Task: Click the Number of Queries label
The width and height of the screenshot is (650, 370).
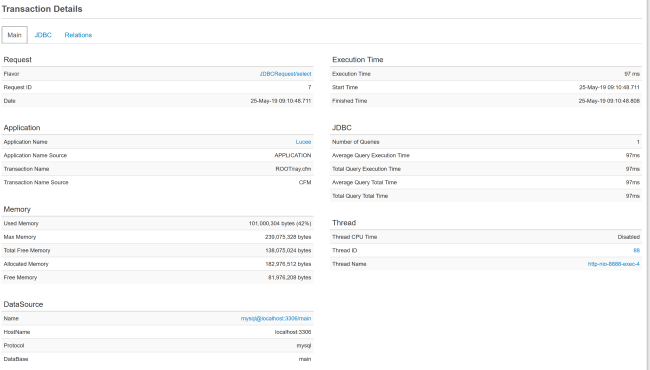Action: pyautogui.click(x=355, y=142)
